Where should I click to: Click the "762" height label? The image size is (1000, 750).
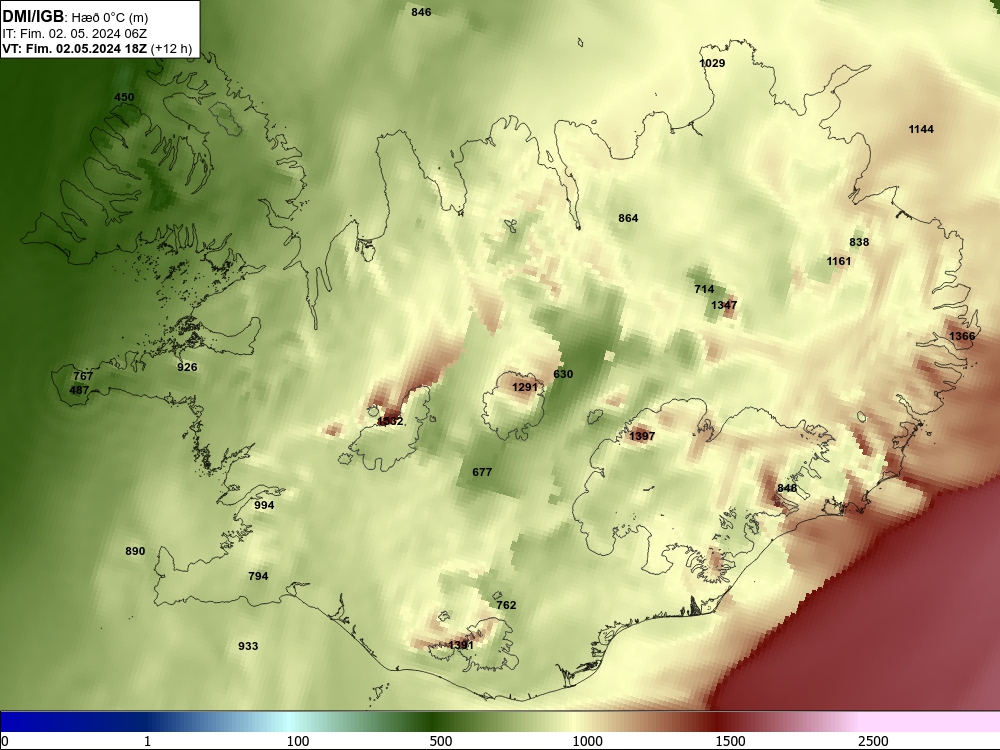[x=506, y=605]
